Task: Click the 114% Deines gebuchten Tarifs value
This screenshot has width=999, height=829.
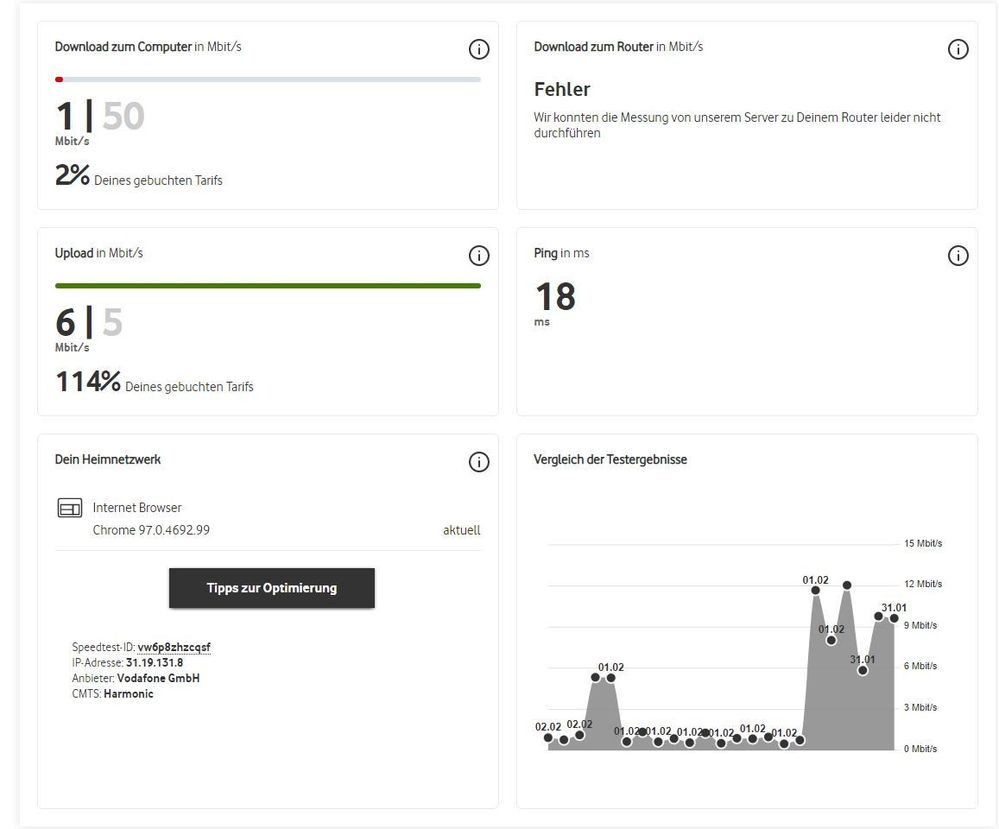Action: pyautogui.click(x=154, y=382)
